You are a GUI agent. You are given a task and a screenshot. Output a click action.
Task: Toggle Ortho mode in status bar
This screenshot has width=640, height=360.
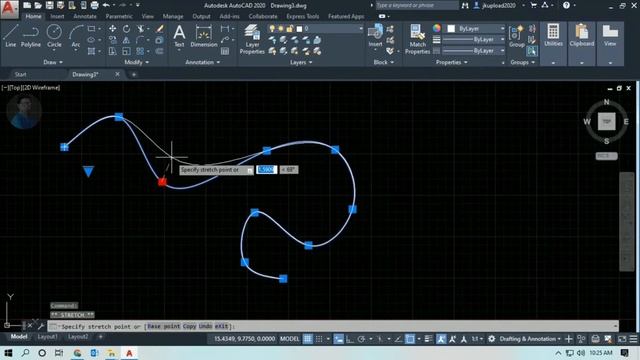350,339
